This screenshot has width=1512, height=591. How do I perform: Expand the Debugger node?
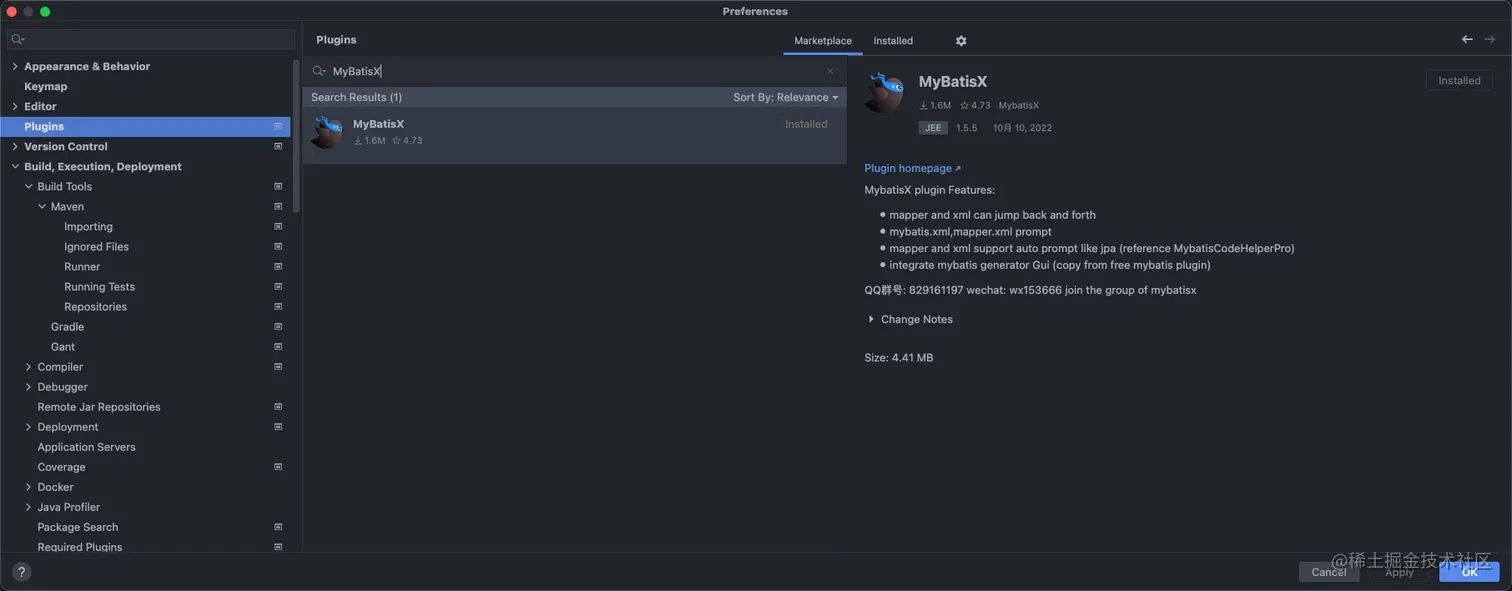point(28,386)
